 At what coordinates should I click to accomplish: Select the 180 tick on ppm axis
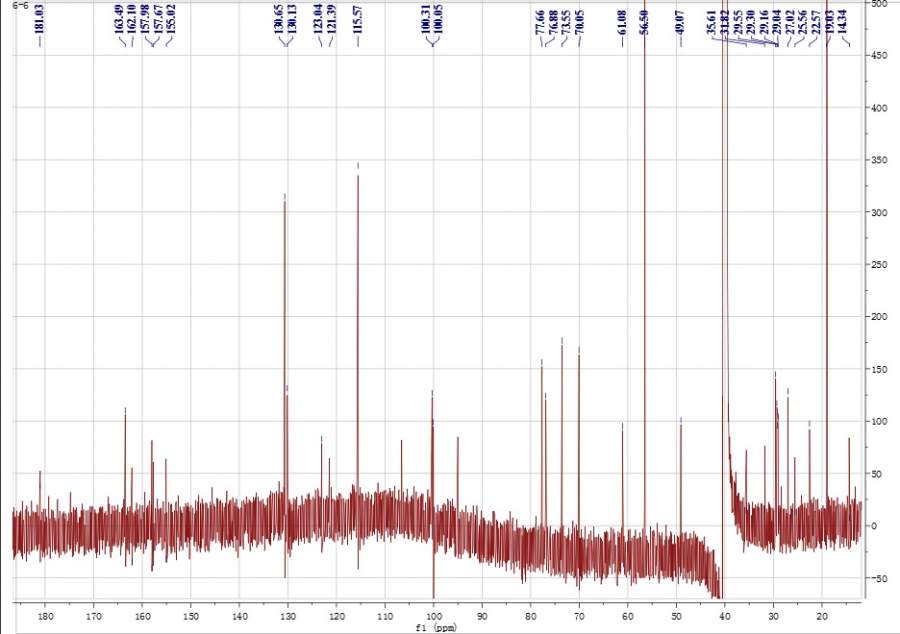(45, 617)
